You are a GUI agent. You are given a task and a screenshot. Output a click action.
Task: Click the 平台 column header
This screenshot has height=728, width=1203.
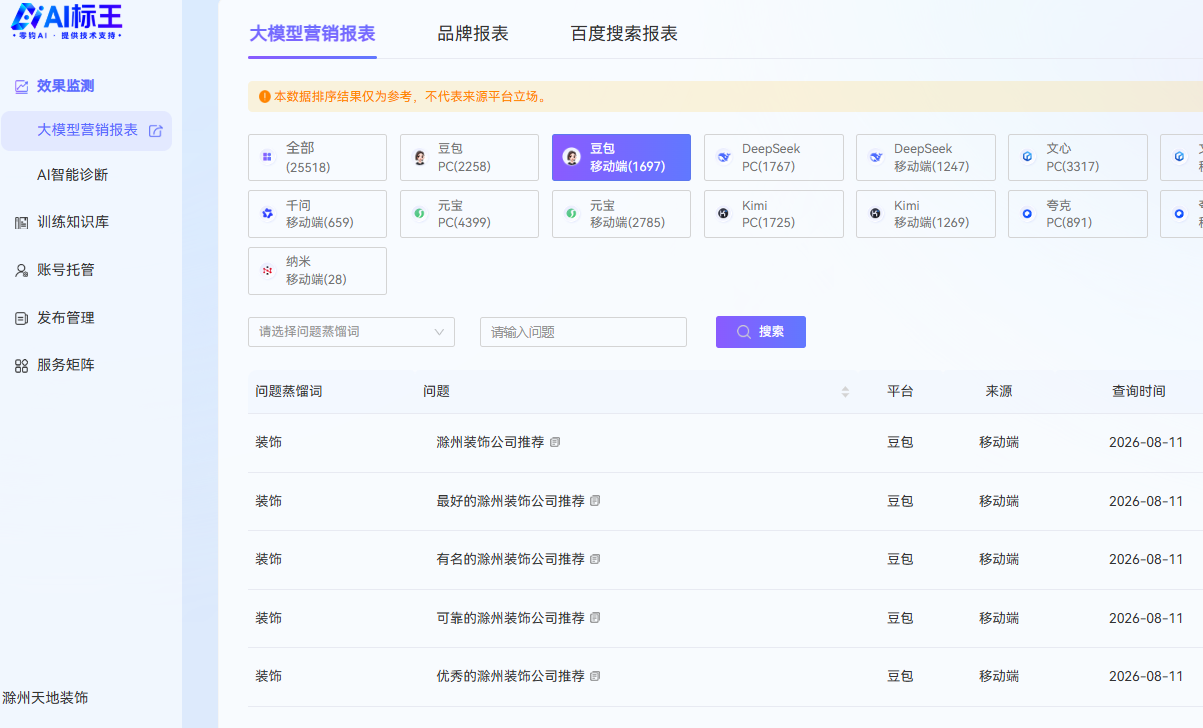tap(900, 392)
